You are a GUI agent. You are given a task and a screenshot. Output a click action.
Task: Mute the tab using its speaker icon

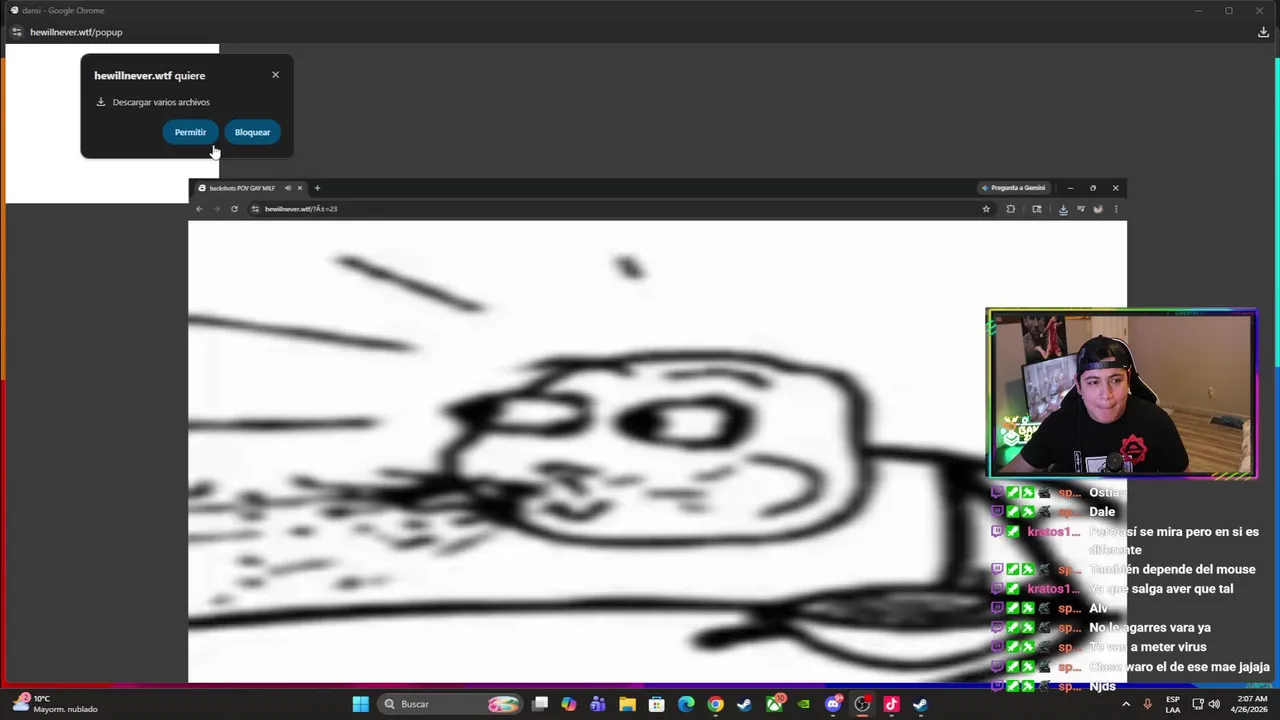point(287,188)
